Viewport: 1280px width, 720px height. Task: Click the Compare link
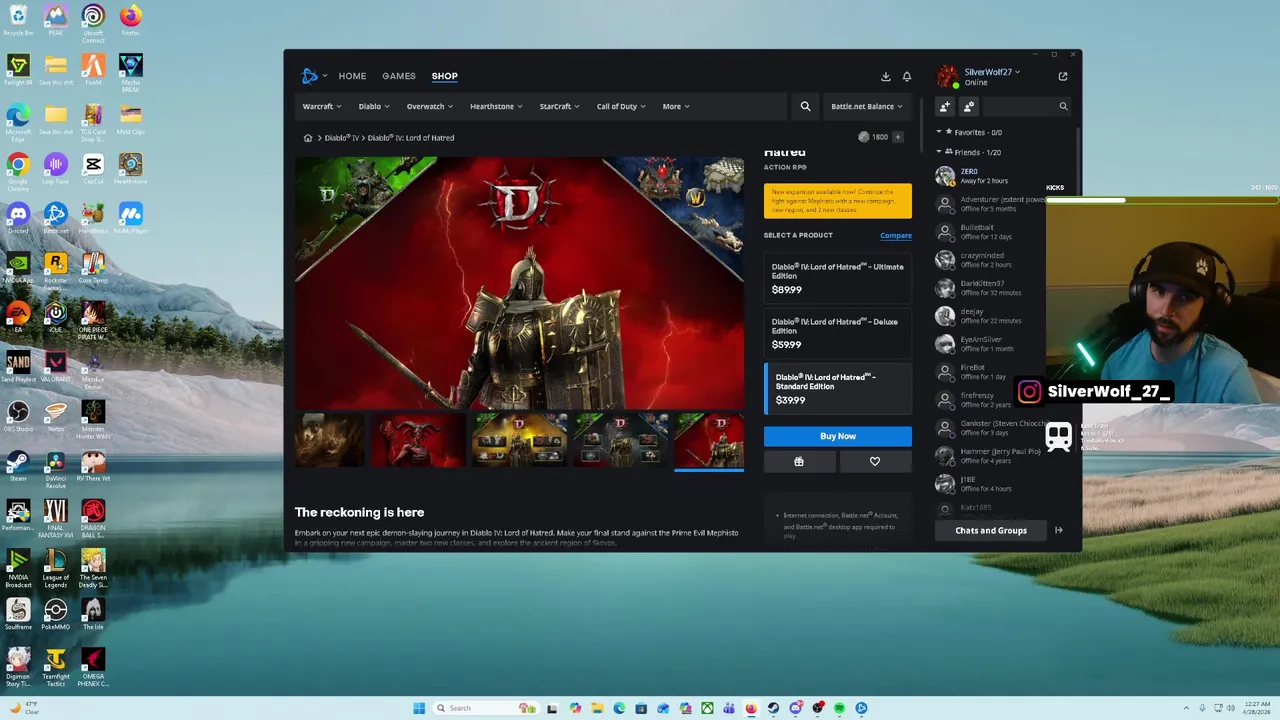coord(896,235)
